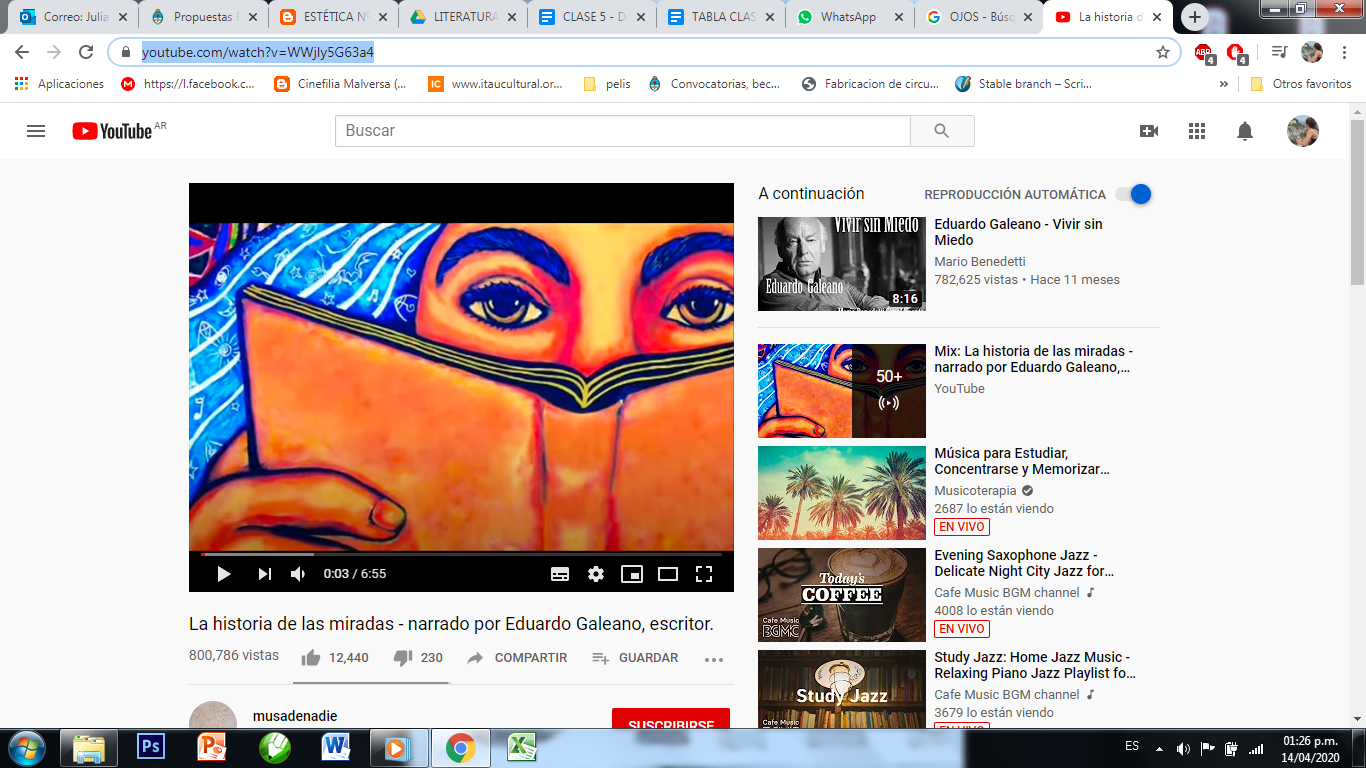Open YouTube account avatar menu
Image resolution: width=1366 pixels, height=768 pixels.
[1303, 131]
